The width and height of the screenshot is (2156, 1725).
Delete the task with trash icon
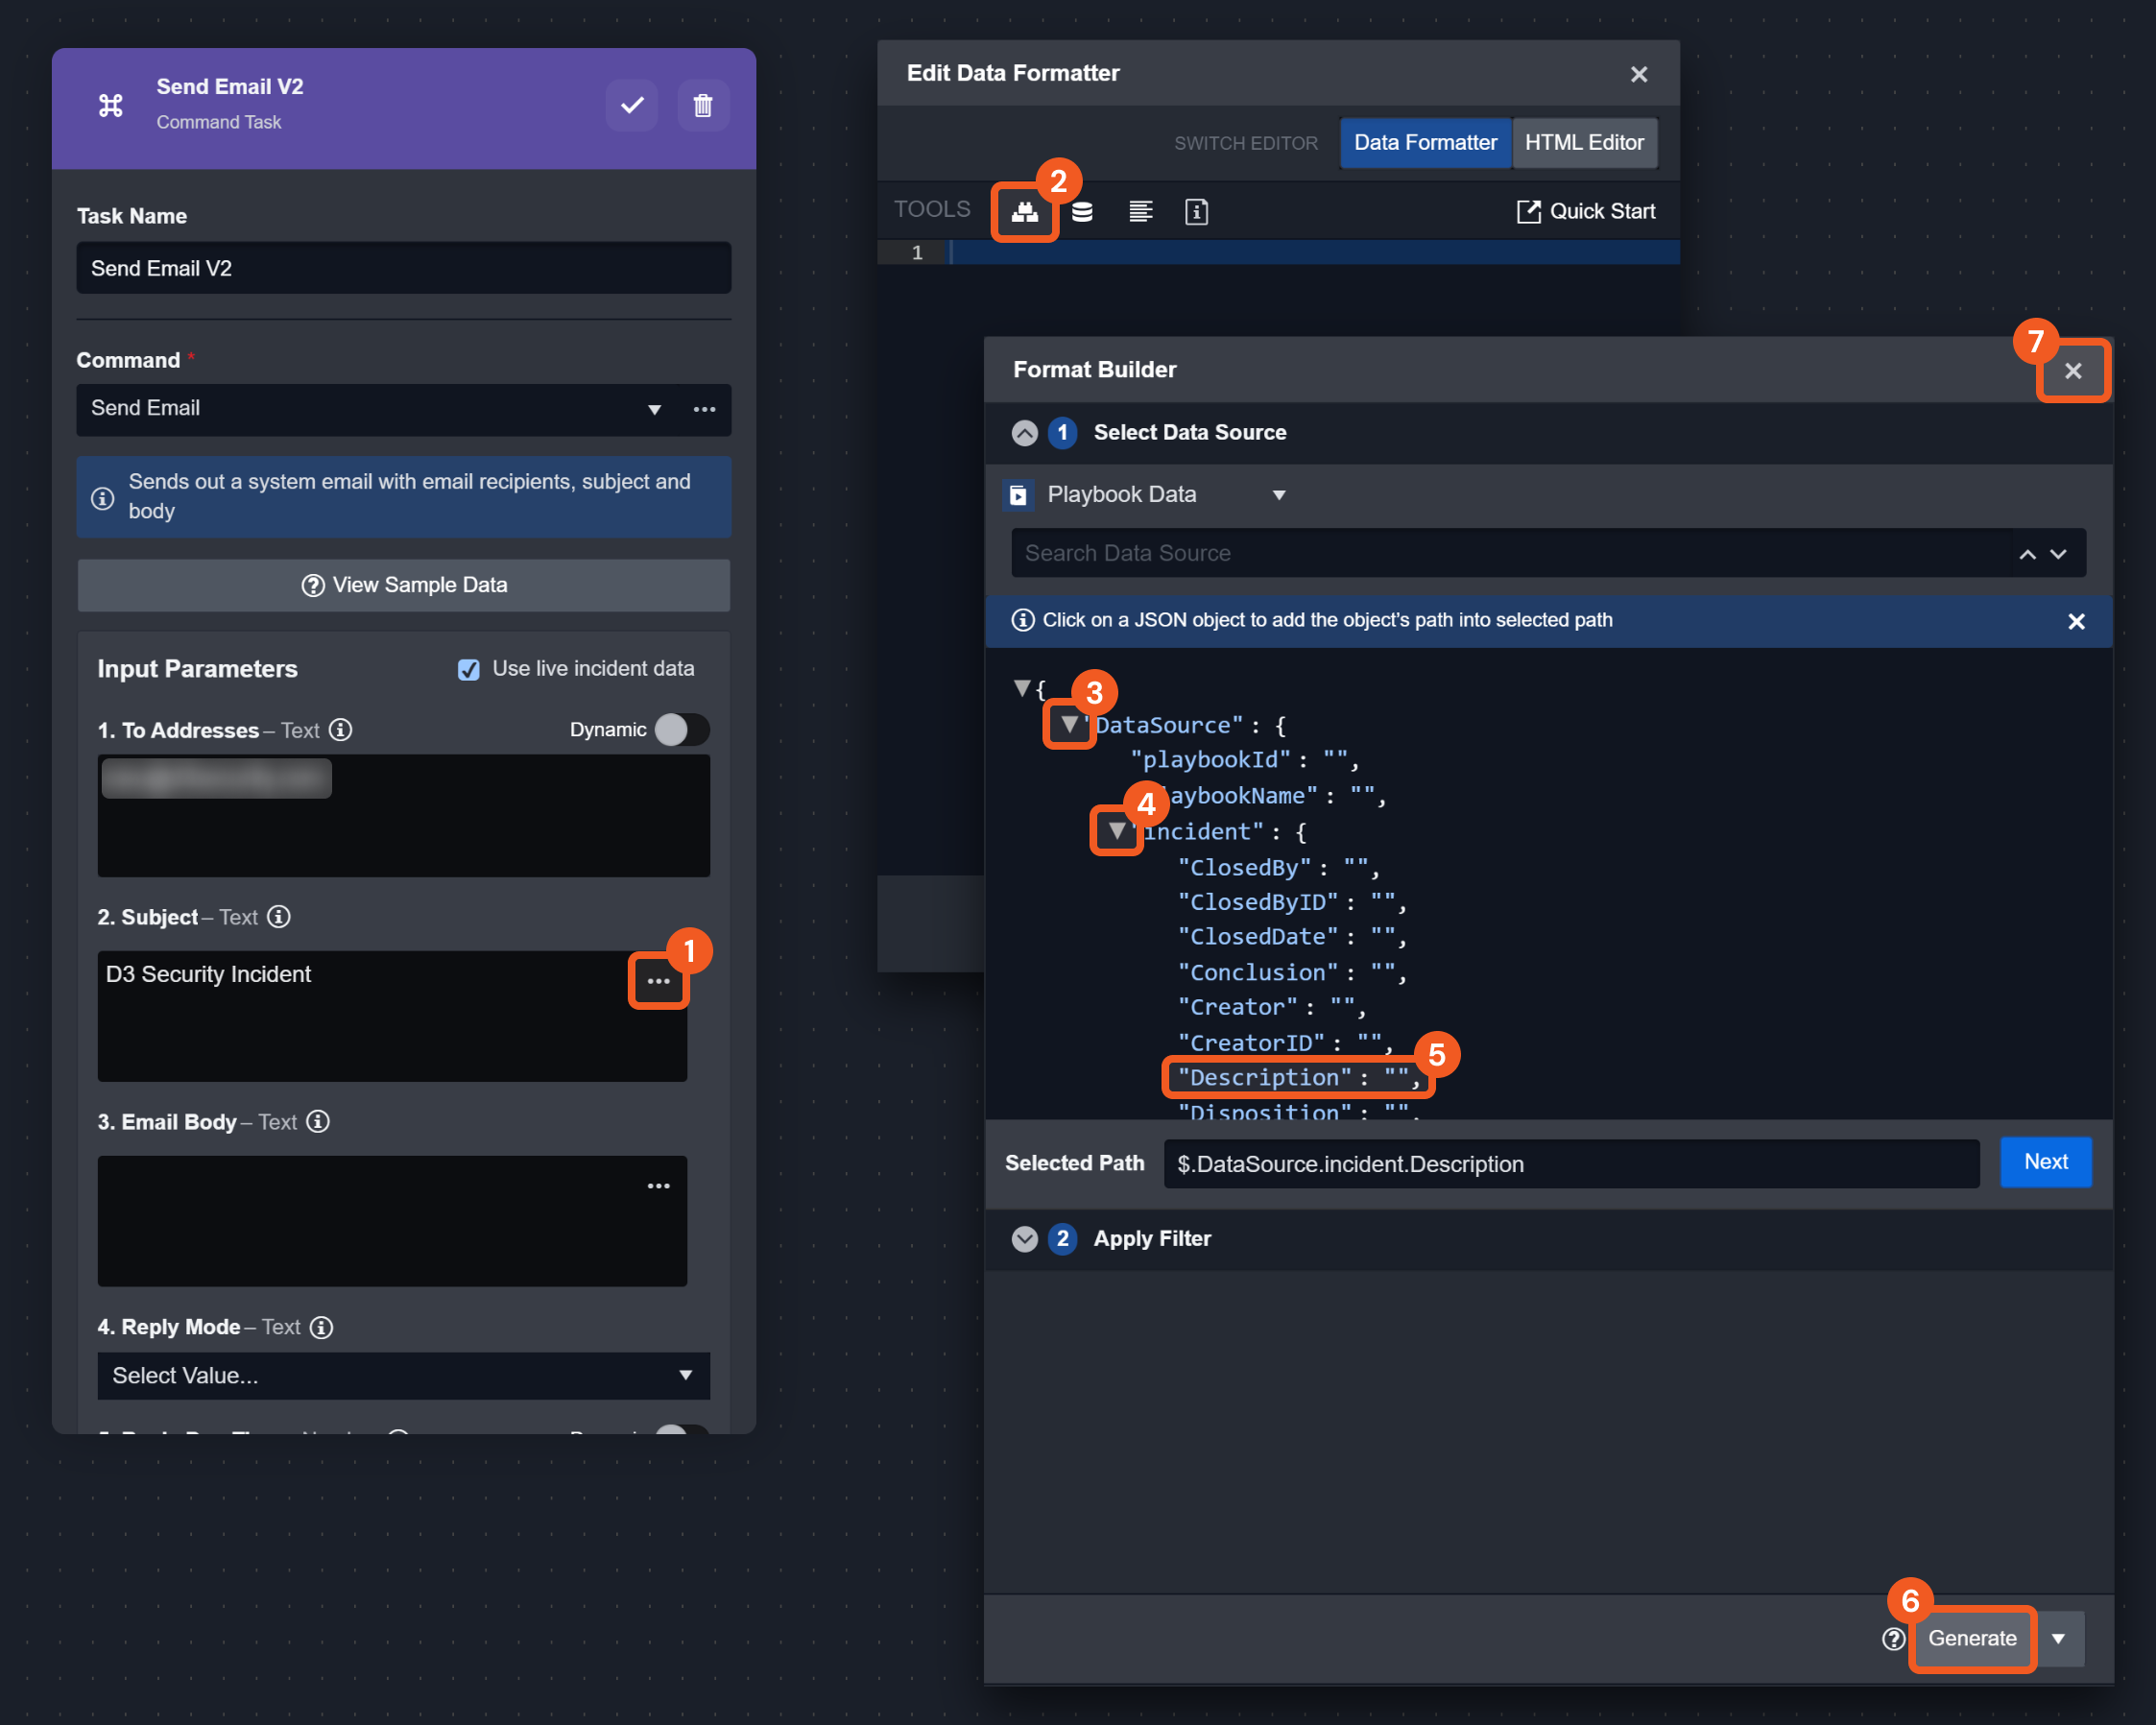click(x=703, y=105)
